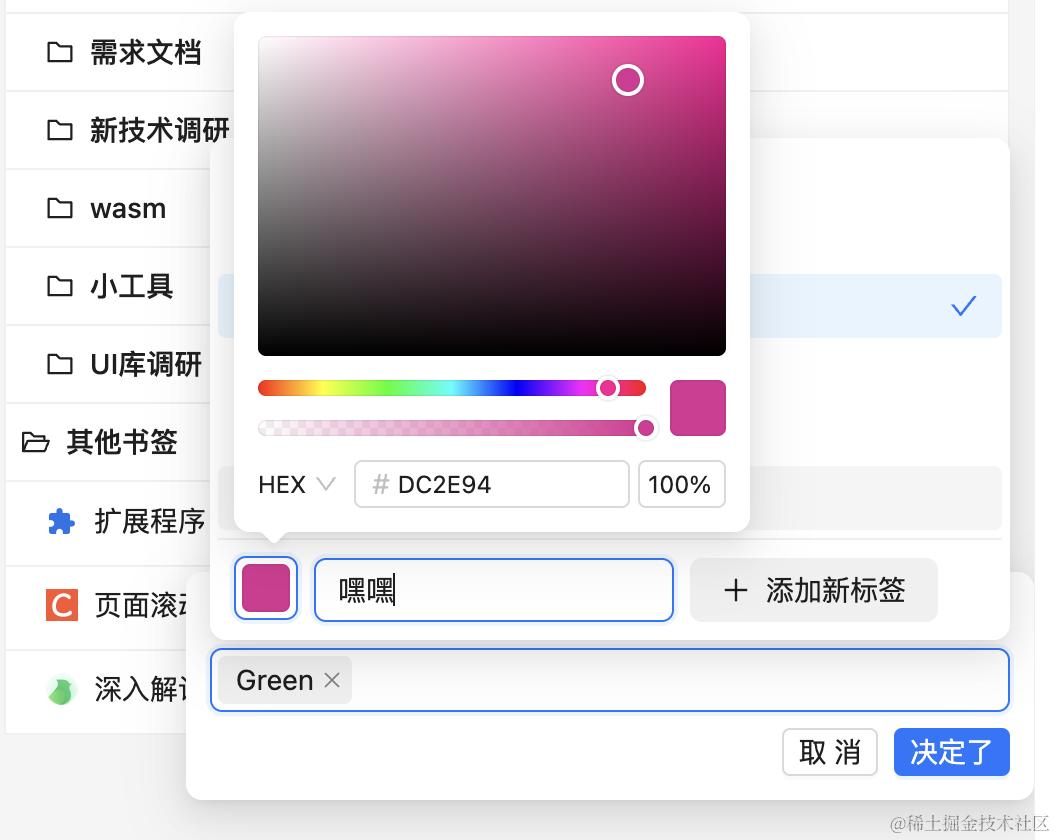This screenshot has height=840, width=1056.
Task: Click the 决定了 confirm button
Action: (x=951, y=752)
